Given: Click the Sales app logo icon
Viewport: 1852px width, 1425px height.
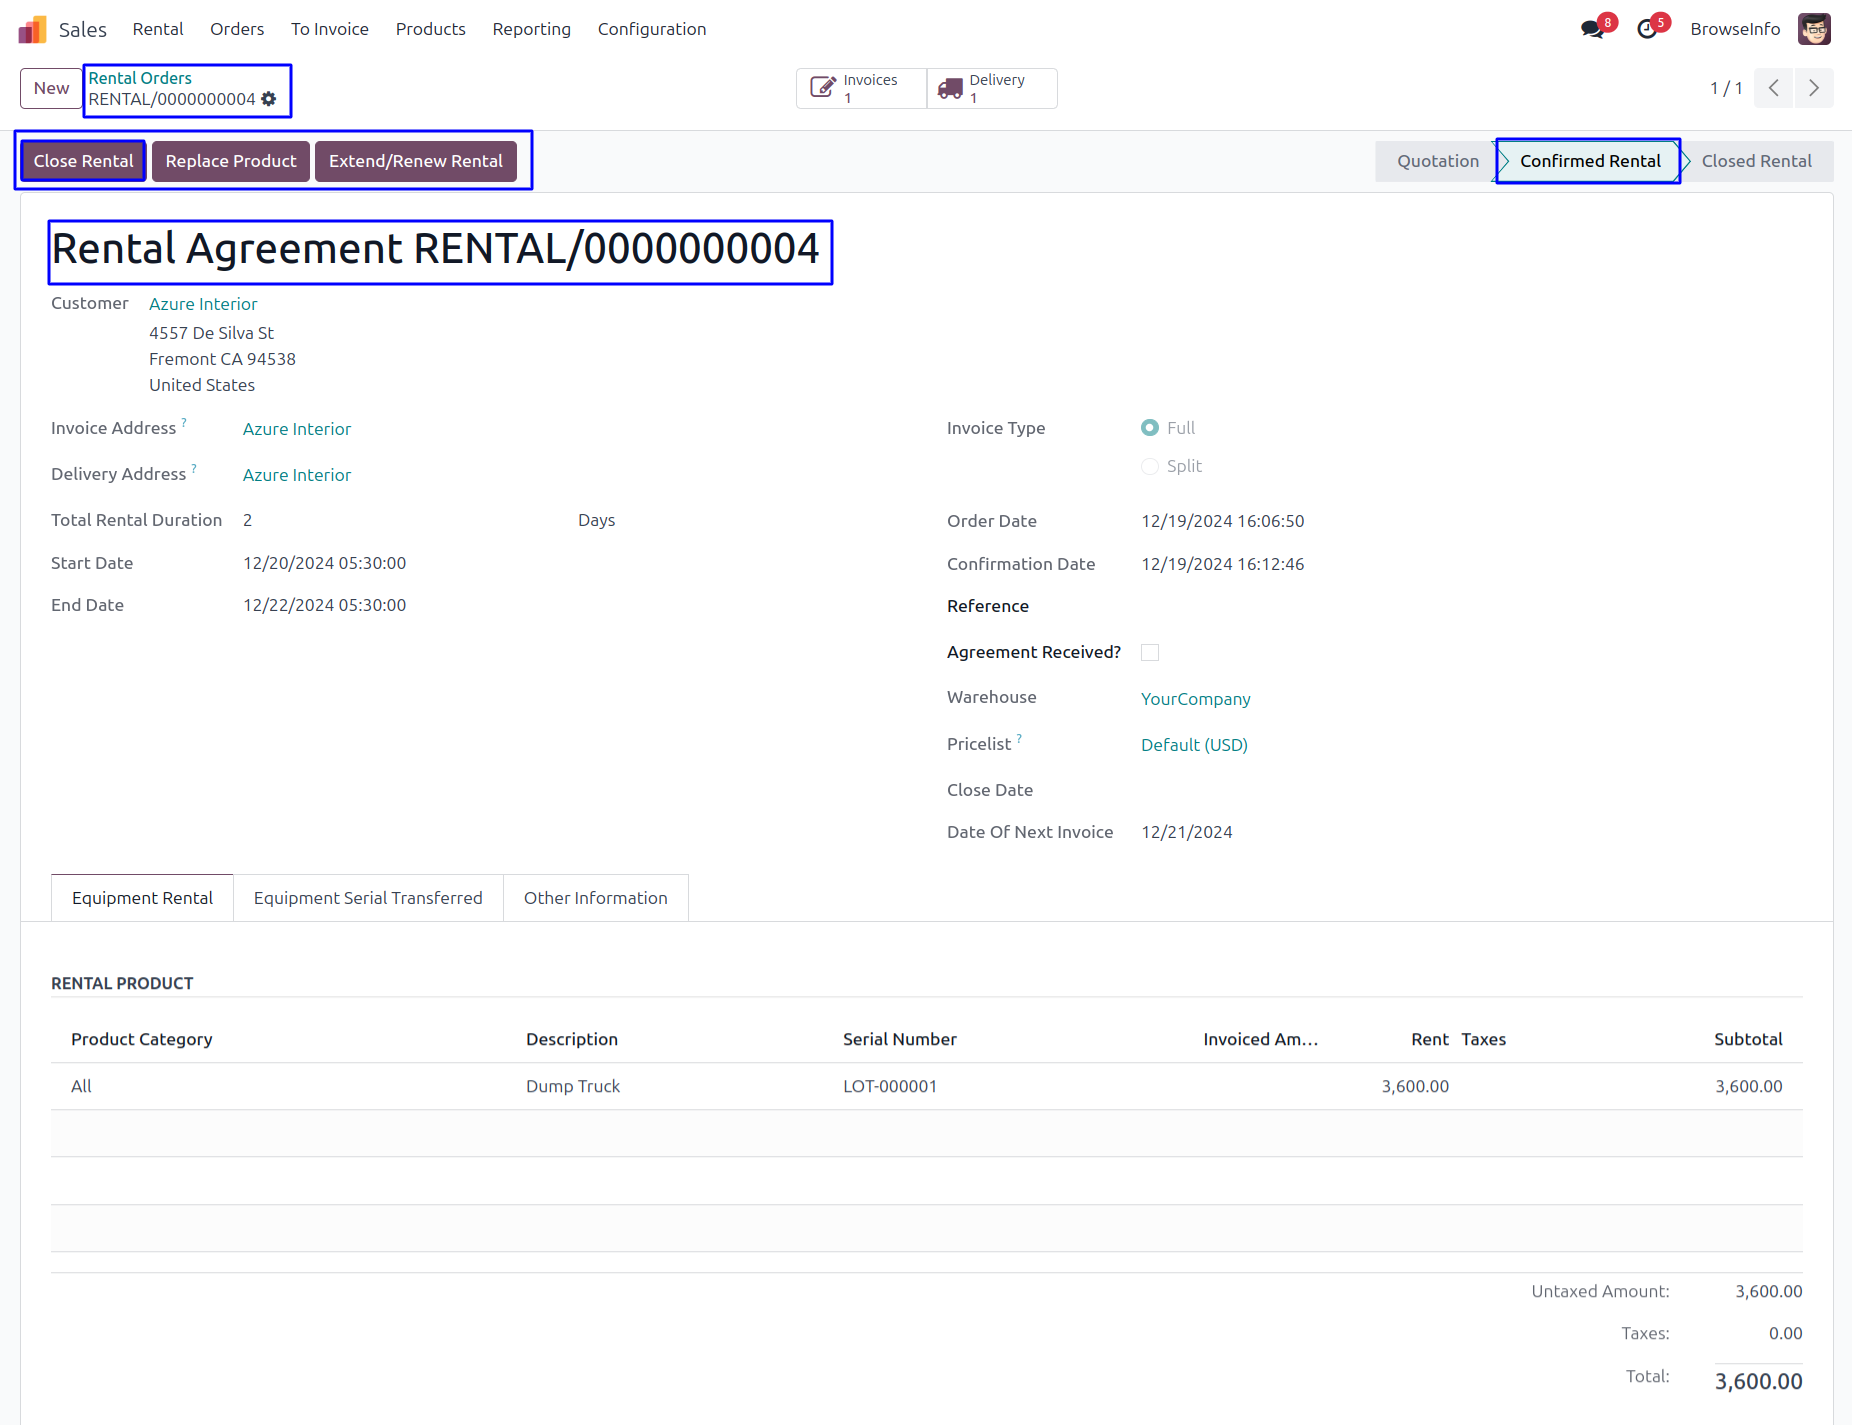Looking at the screenshot, I should (x=32, y=29).
